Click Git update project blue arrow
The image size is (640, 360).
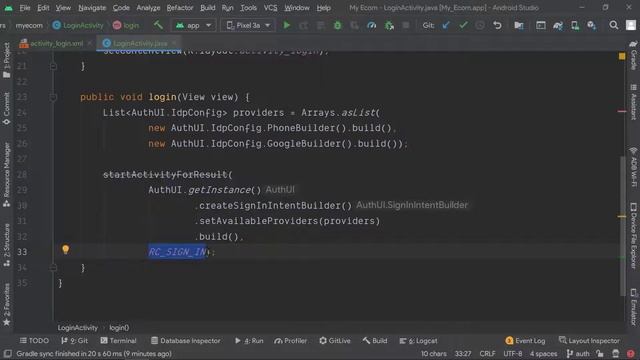pos(446,25)
